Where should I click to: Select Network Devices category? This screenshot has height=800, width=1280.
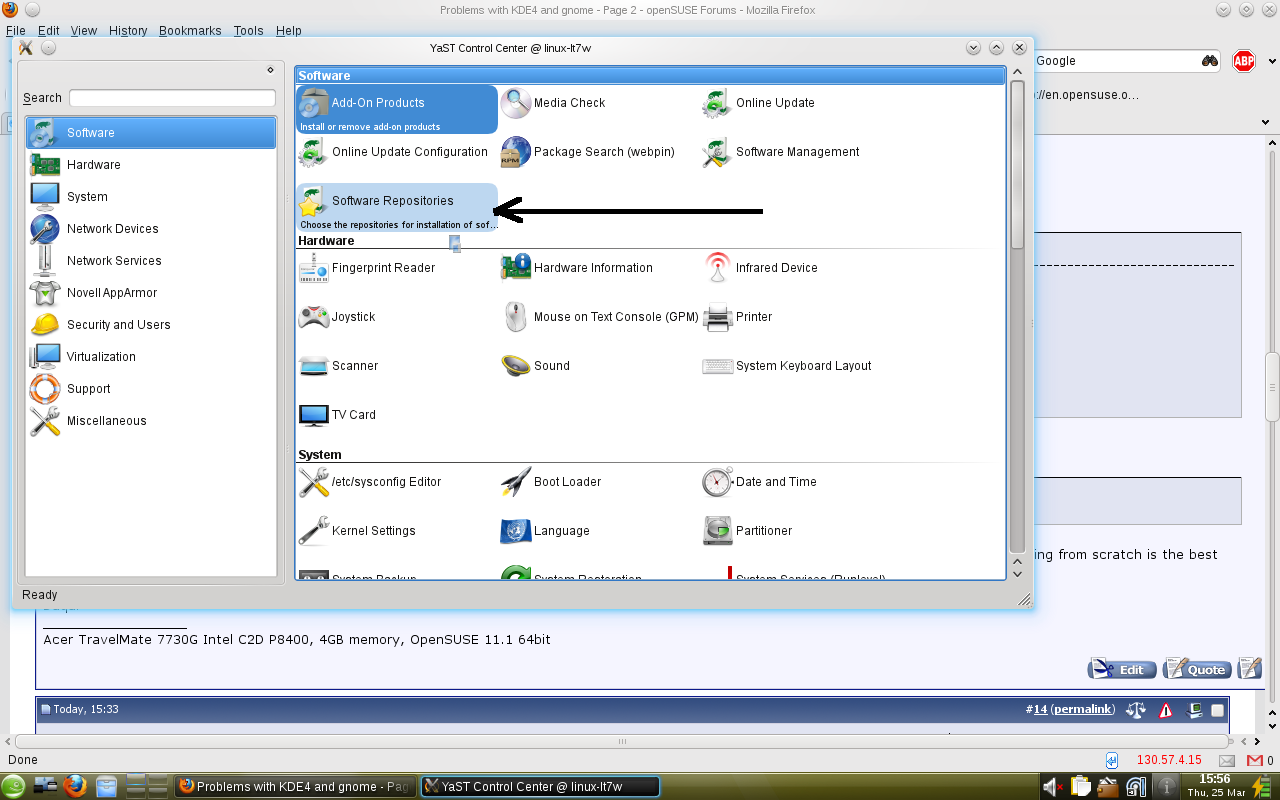click(x=151, y=229)
